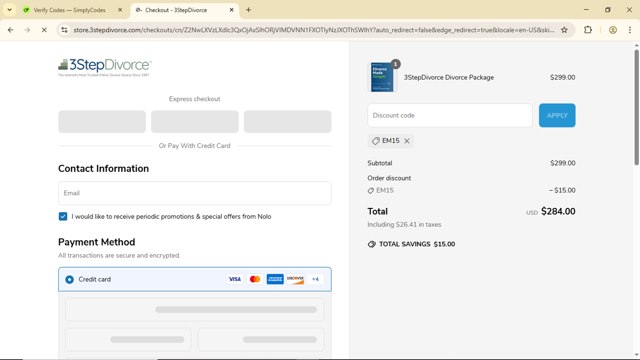Go back to the previous page
This screenshot has height=360, width=640.
point(11,30)
